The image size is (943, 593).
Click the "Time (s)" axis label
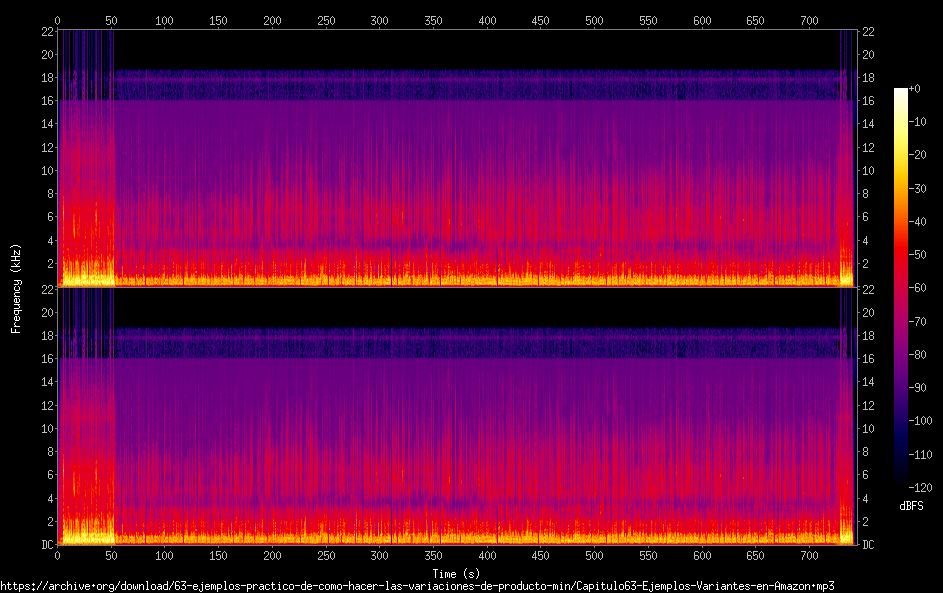tap(456, 574)
